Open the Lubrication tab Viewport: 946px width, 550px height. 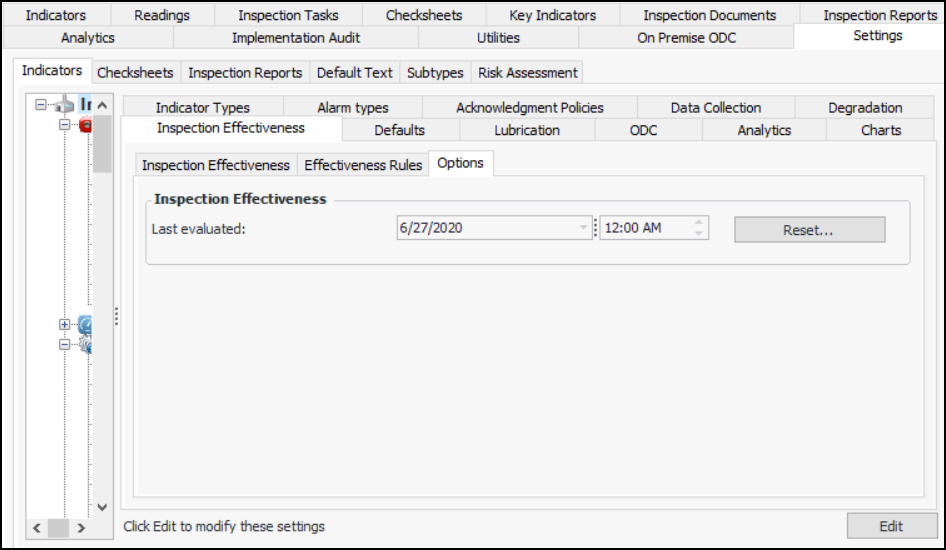(527, 130)
